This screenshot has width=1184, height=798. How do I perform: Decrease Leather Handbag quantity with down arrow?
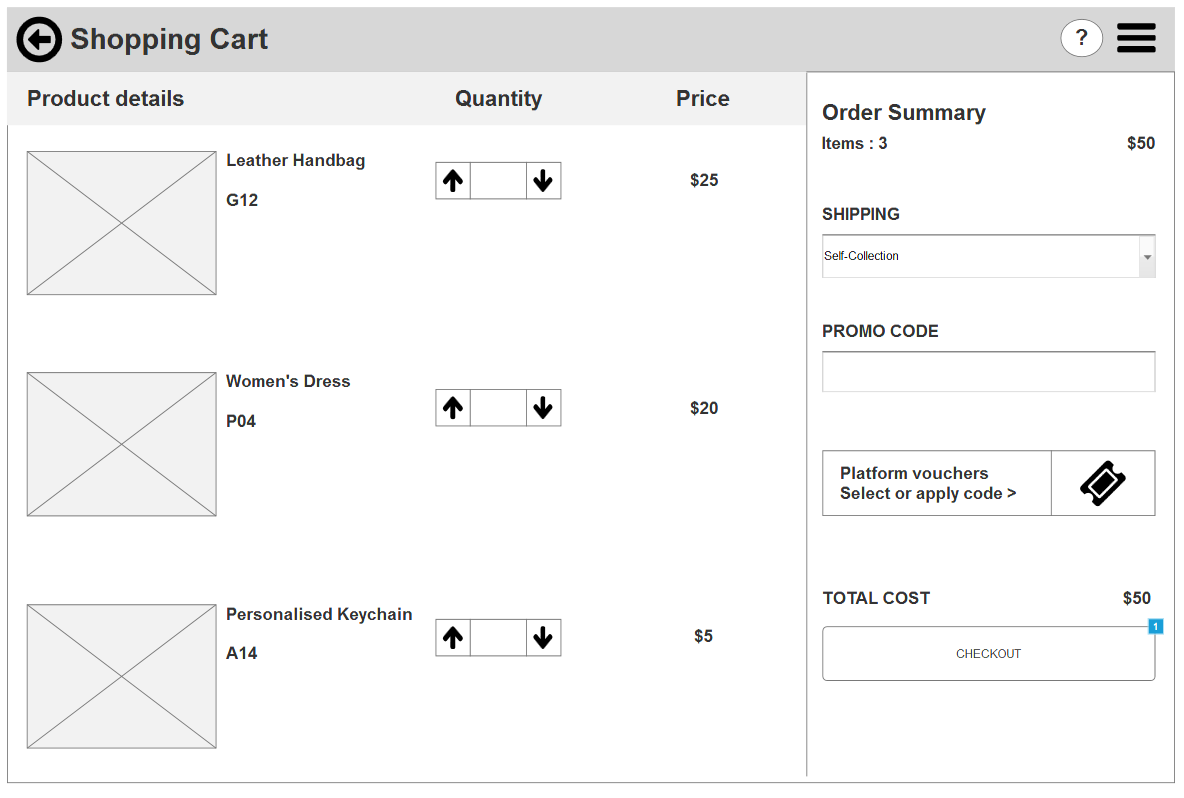tap(543, 181)
